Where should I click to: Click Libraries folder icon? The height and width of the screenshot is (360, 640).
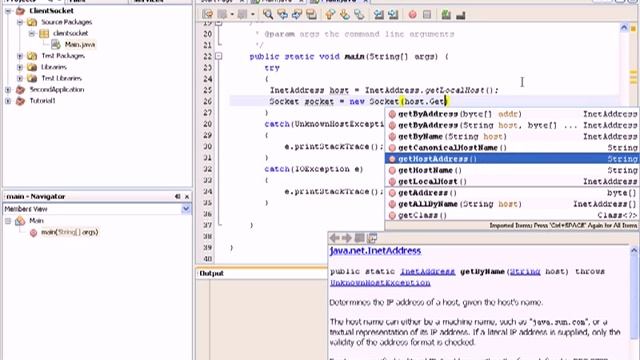32,67
